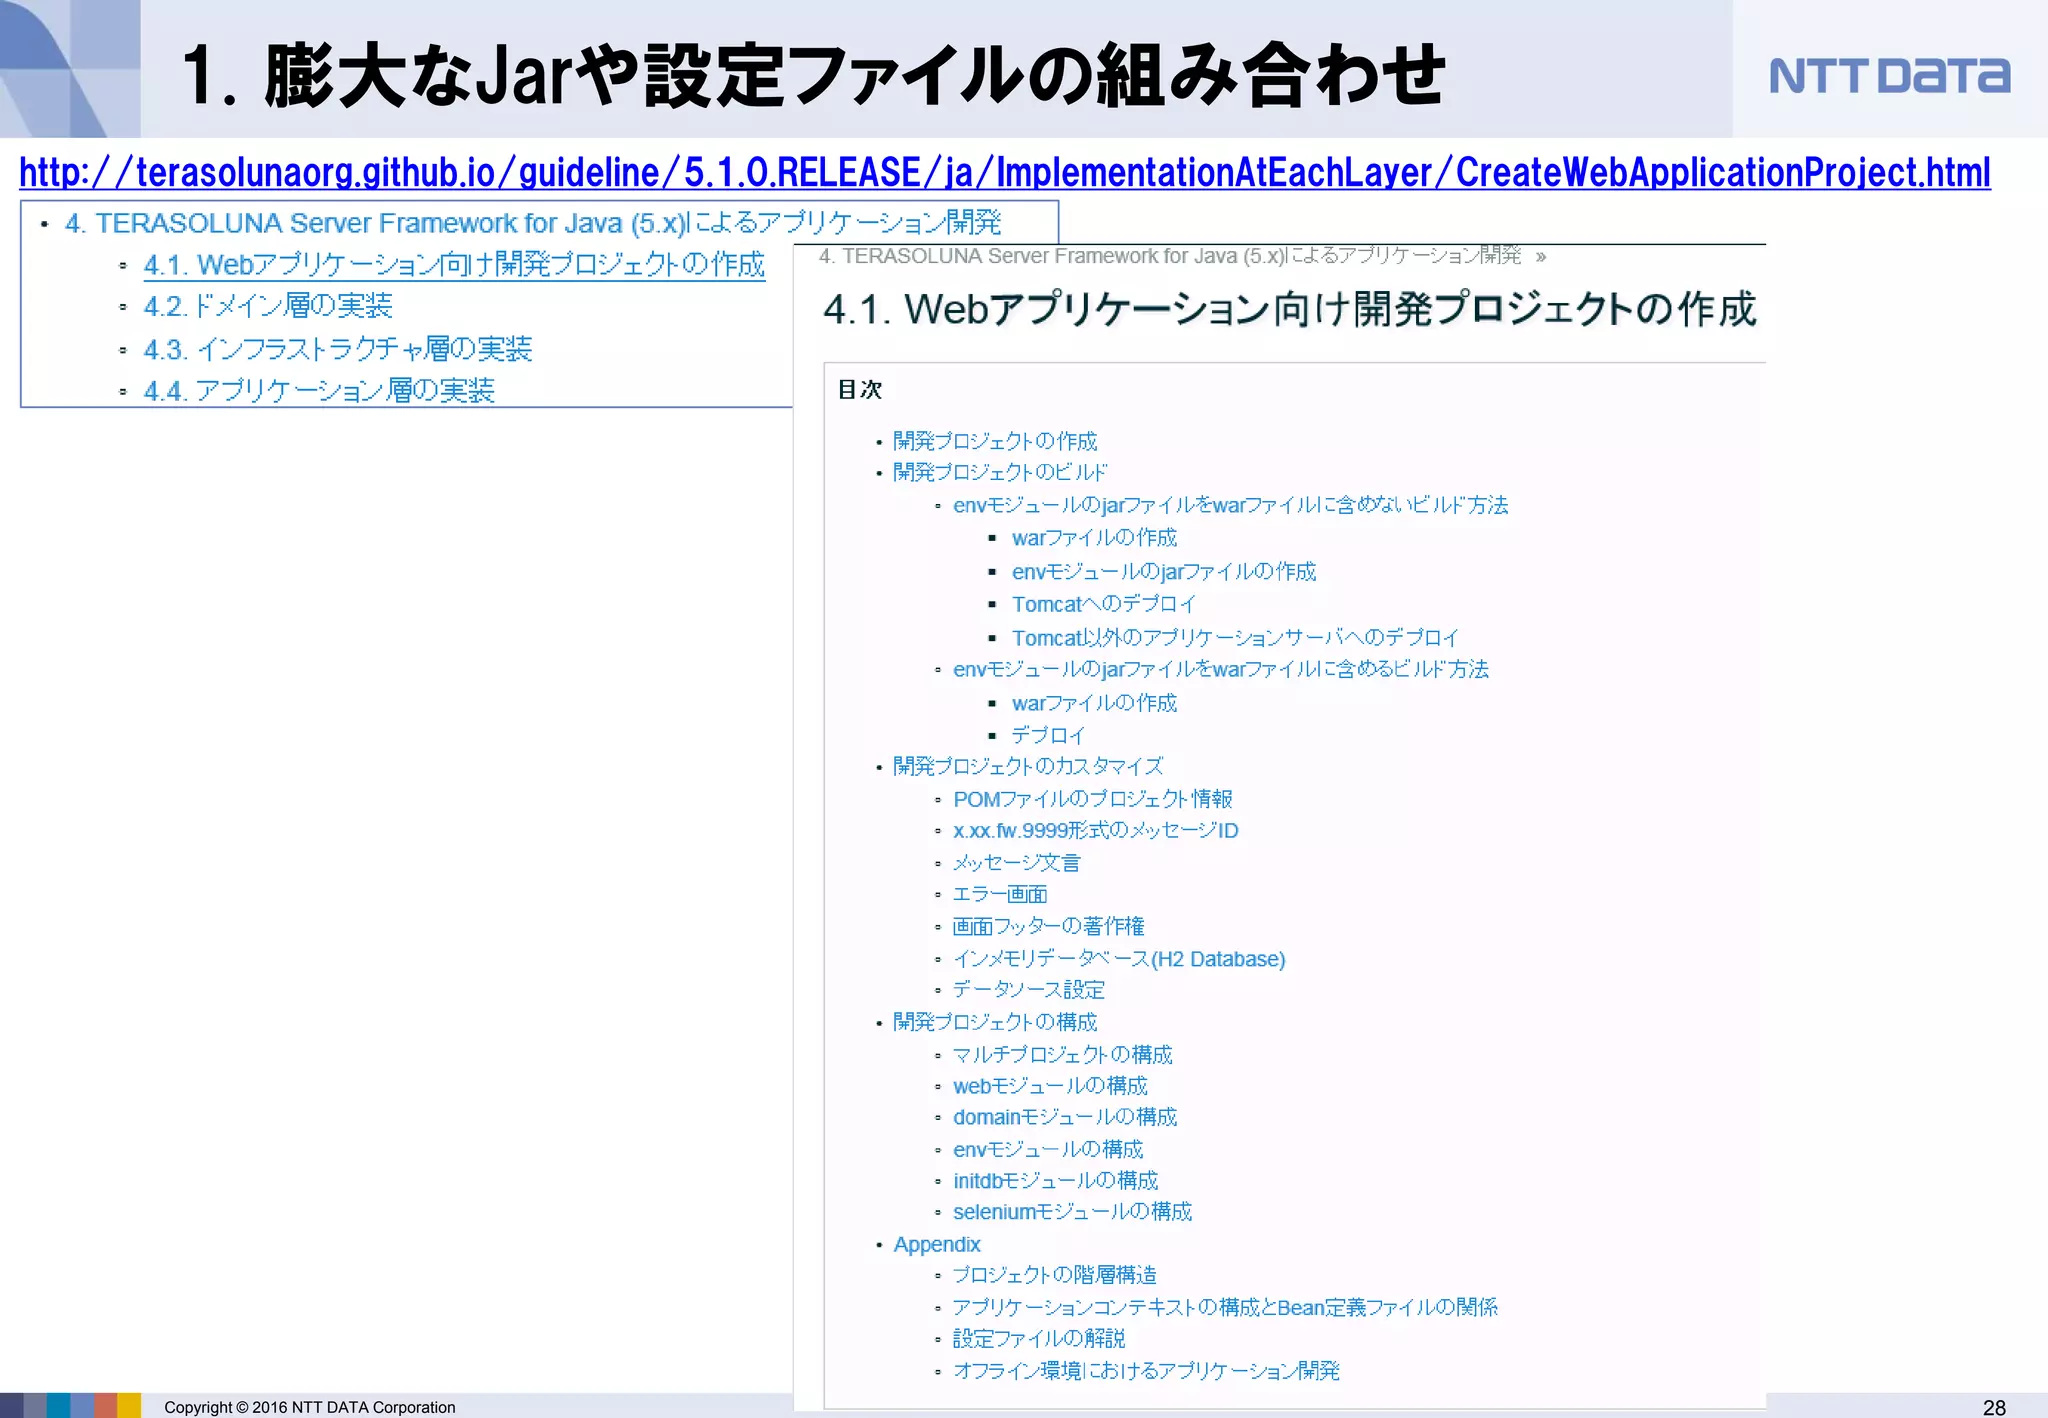The width and height of the screenshot is (2048, 1418).
Task: Open 'envモジュールのjarファイルをwarファイルに含めるビルド方法'
Action: point(1221,669)
